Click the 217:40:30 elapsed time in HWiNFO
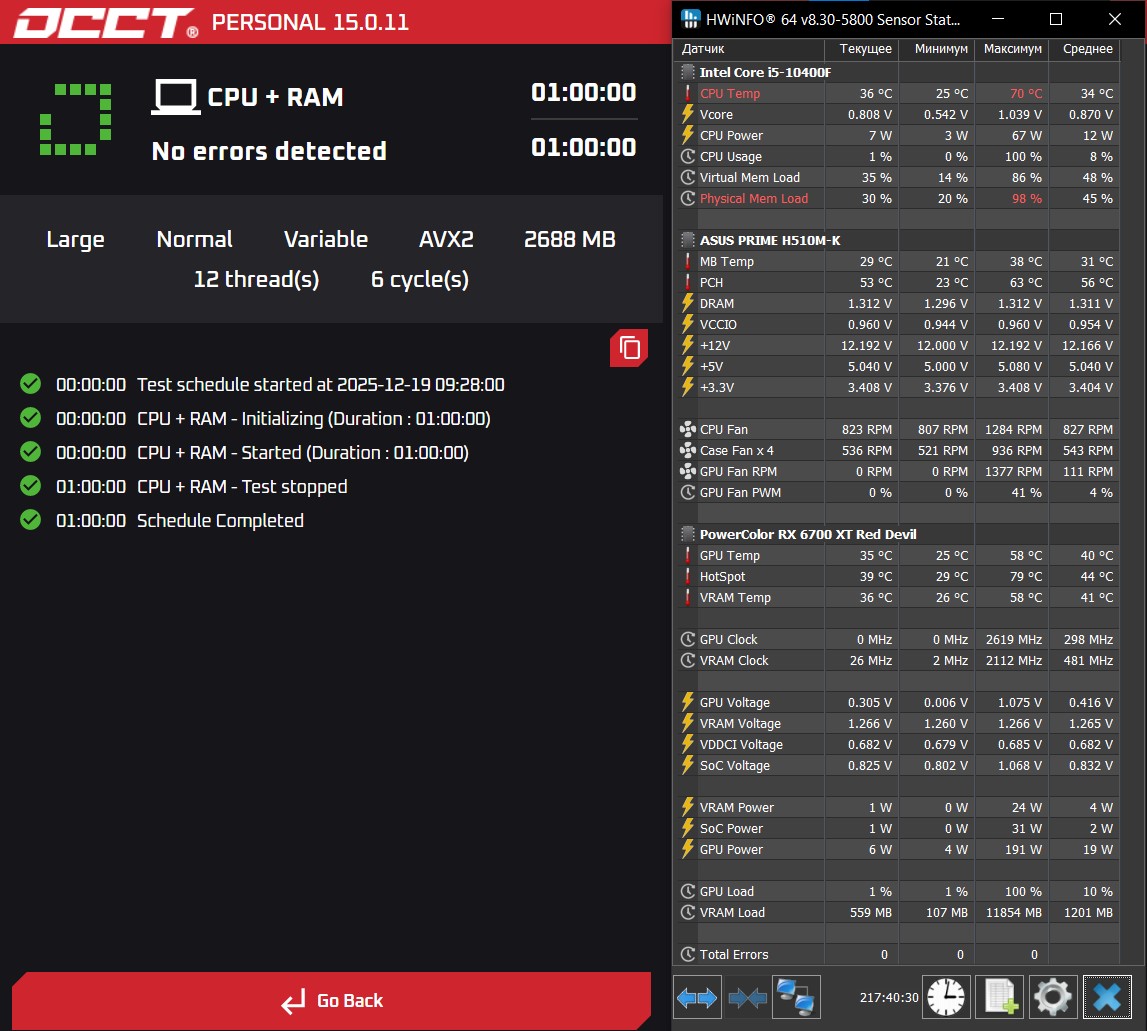The image size is (1147, 1031). pyautogui.click(x=889, y=997)
